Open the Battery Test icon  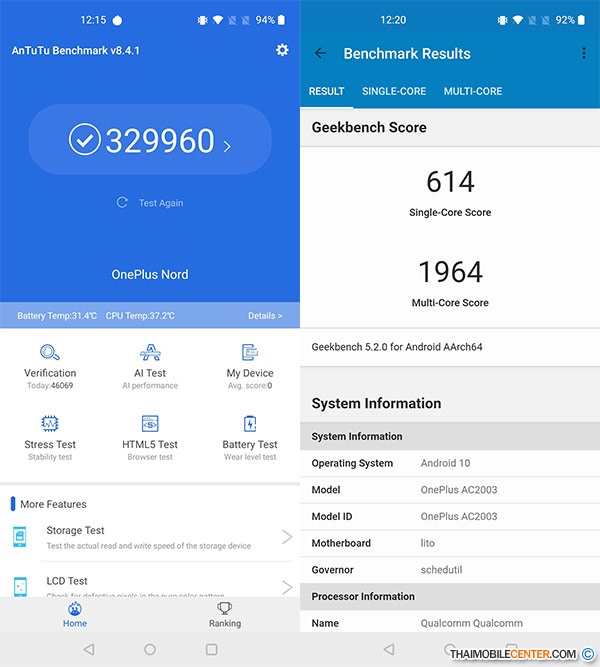pos(250,424)
